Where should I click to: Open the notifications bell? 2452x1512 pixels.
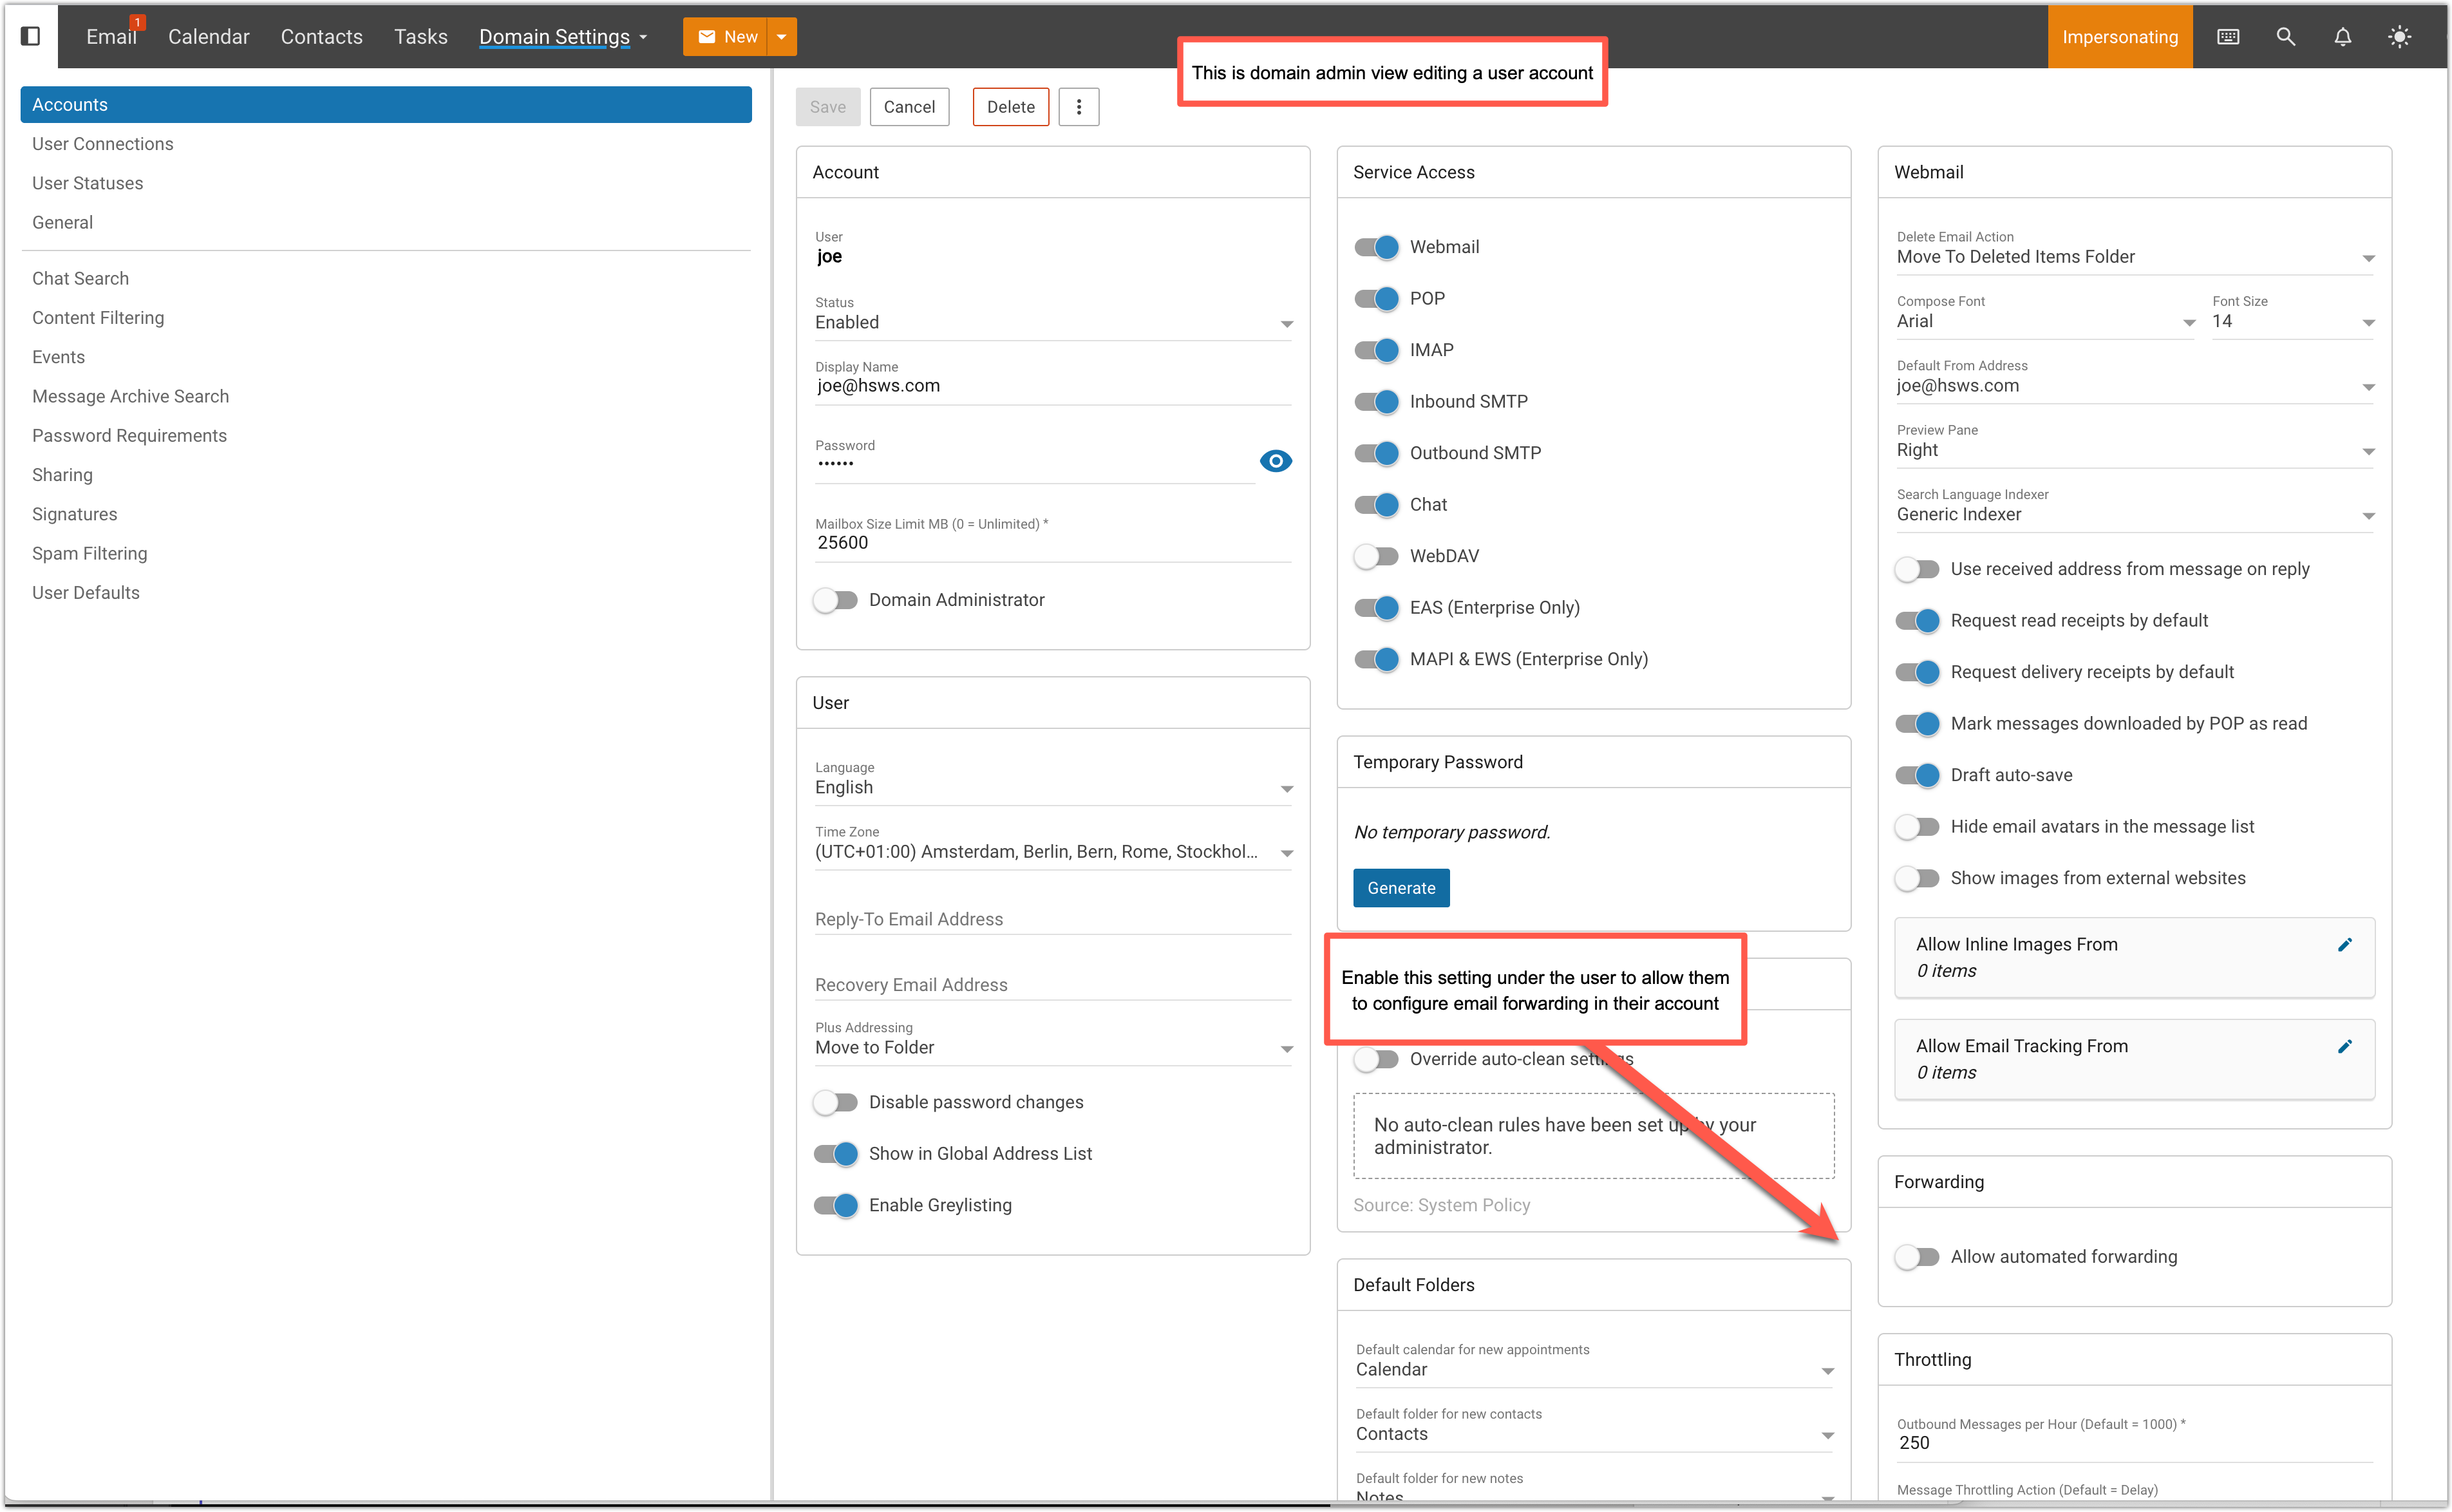point(2342,37)
